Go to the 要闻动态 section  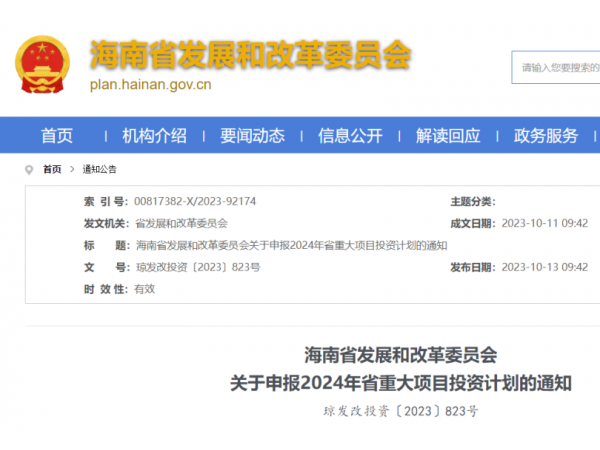[x=252, y=136]
